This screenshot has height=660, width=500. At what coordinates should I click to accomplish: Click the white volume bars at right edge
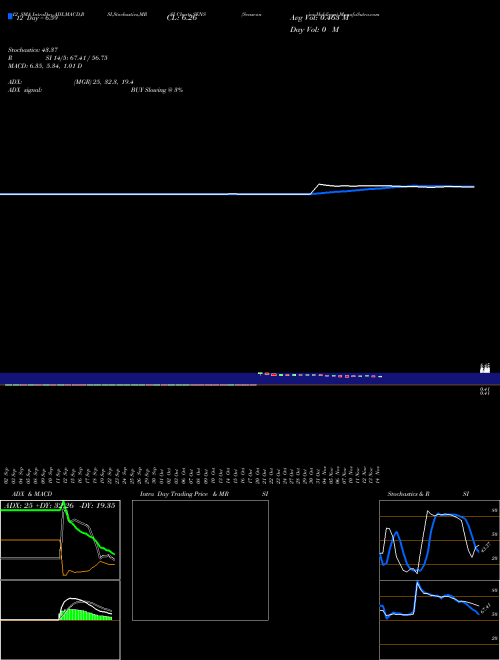point(485,368)
